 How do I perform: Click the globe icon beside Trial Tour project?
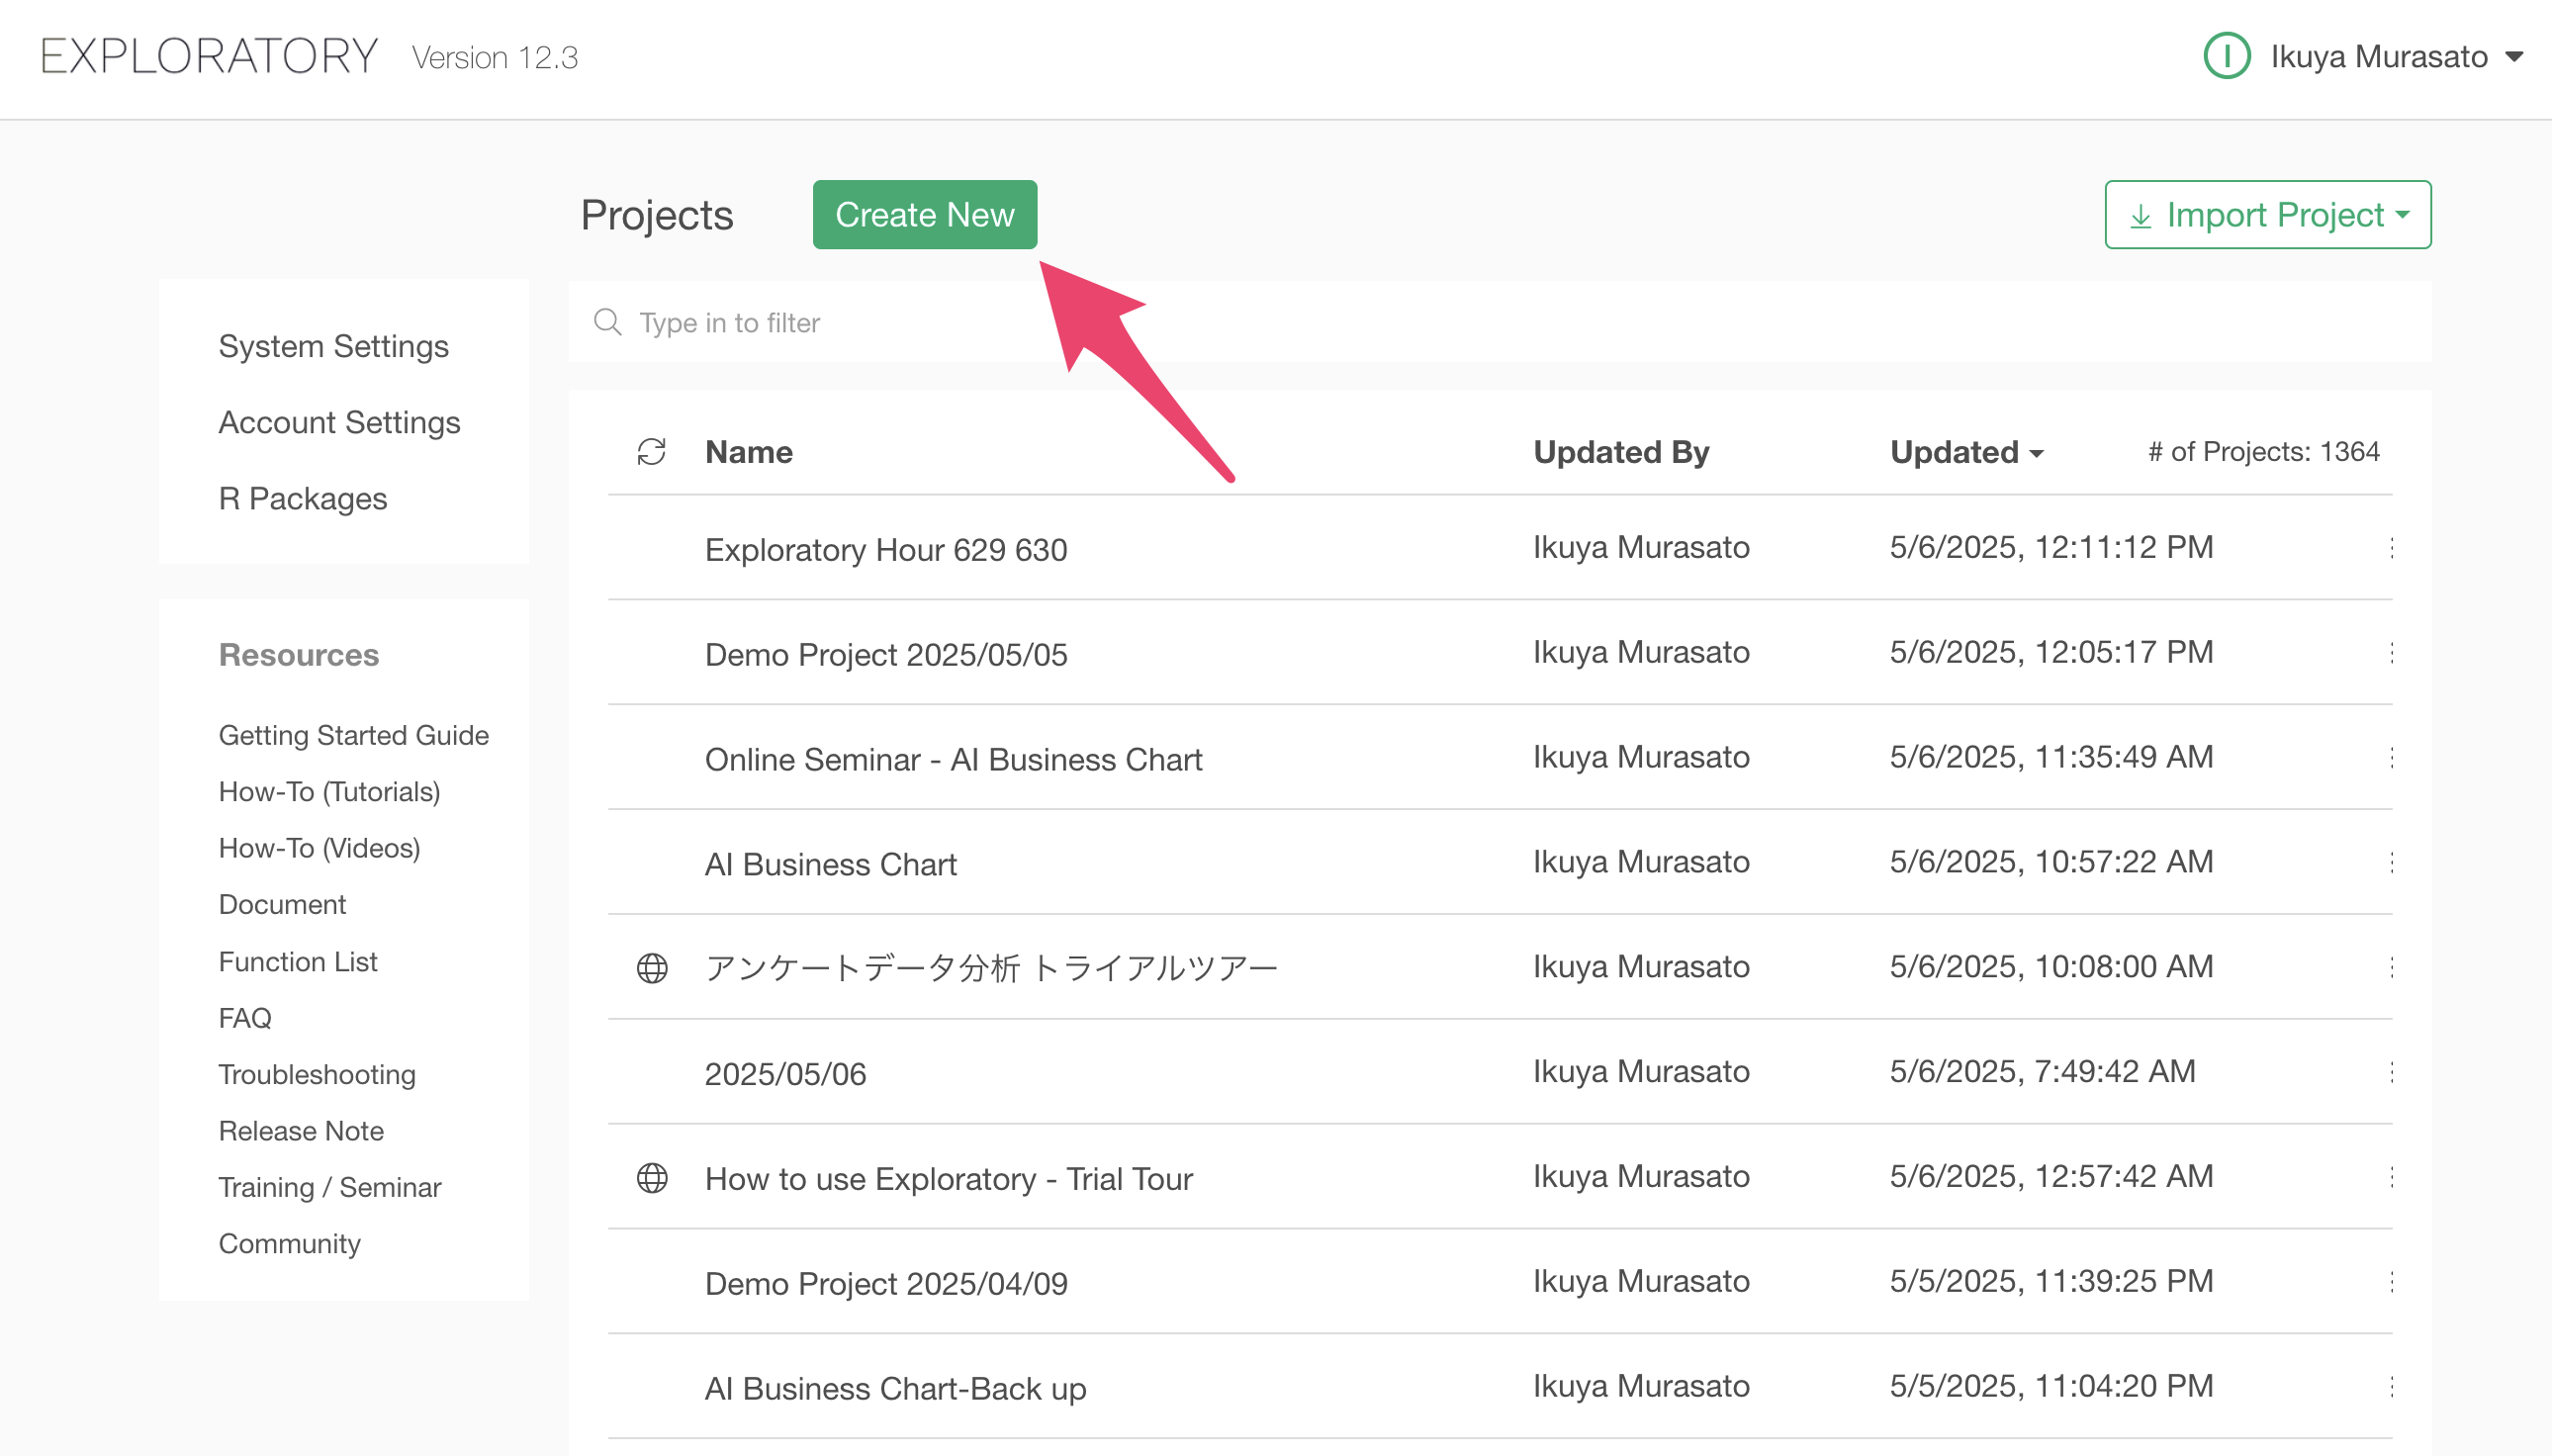pyautogui.click(x=652, y=1178)
